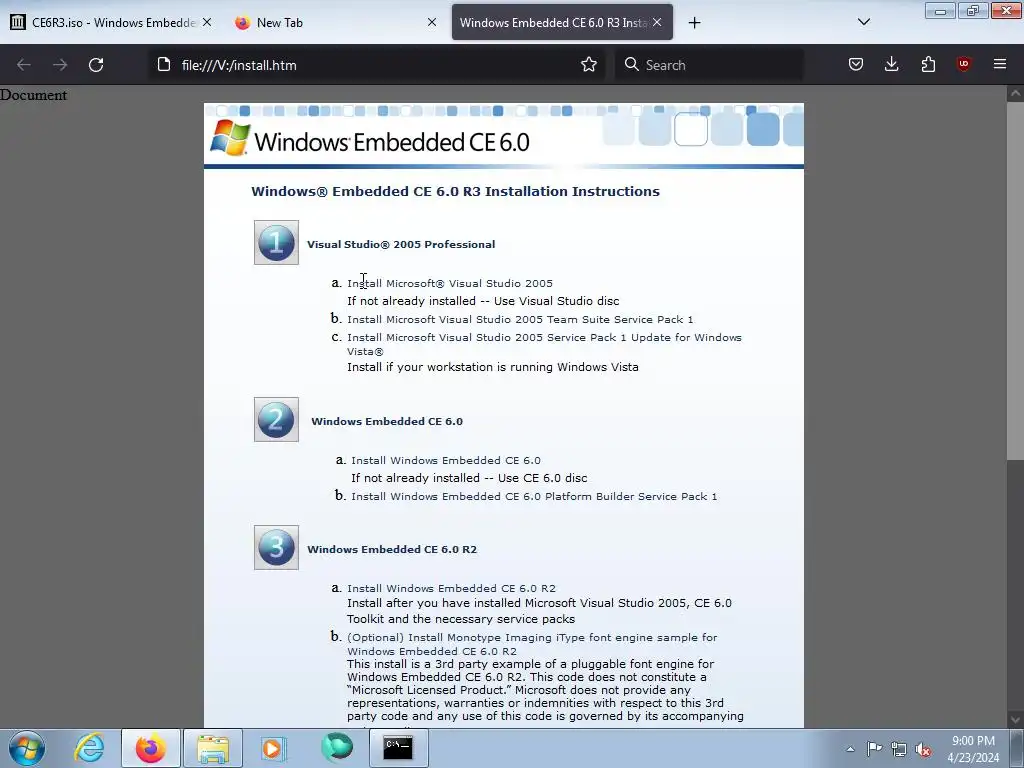
Task: Reload the current page
Action: click(96, 65)
